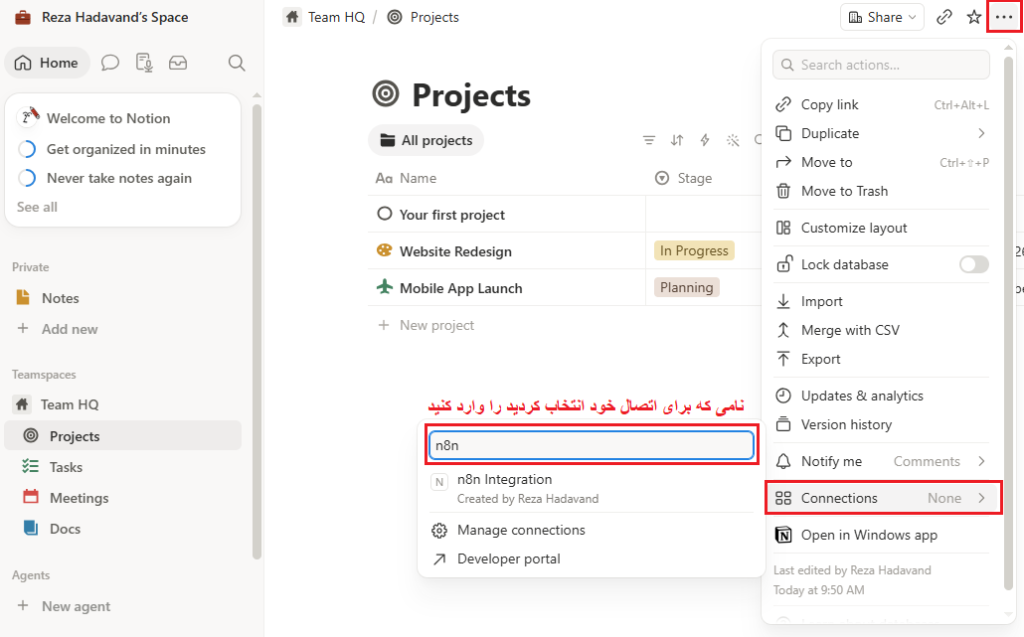Viewport: 1024px width, 637px height.
Task: Open Version history
Action: [882, 425]
